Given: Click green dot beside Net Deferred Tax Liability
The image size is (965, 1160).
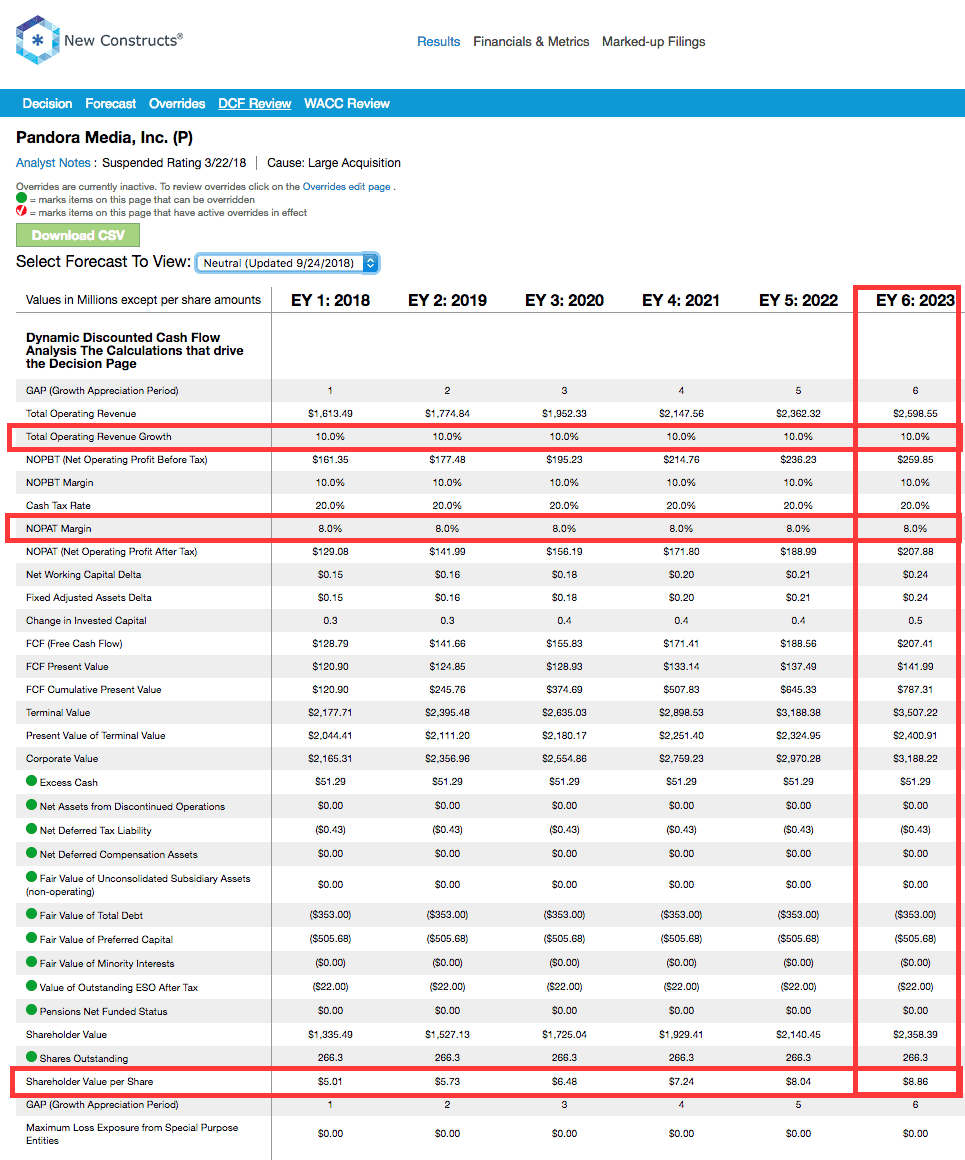Looking at the screenshot, I should coord(31,829).
